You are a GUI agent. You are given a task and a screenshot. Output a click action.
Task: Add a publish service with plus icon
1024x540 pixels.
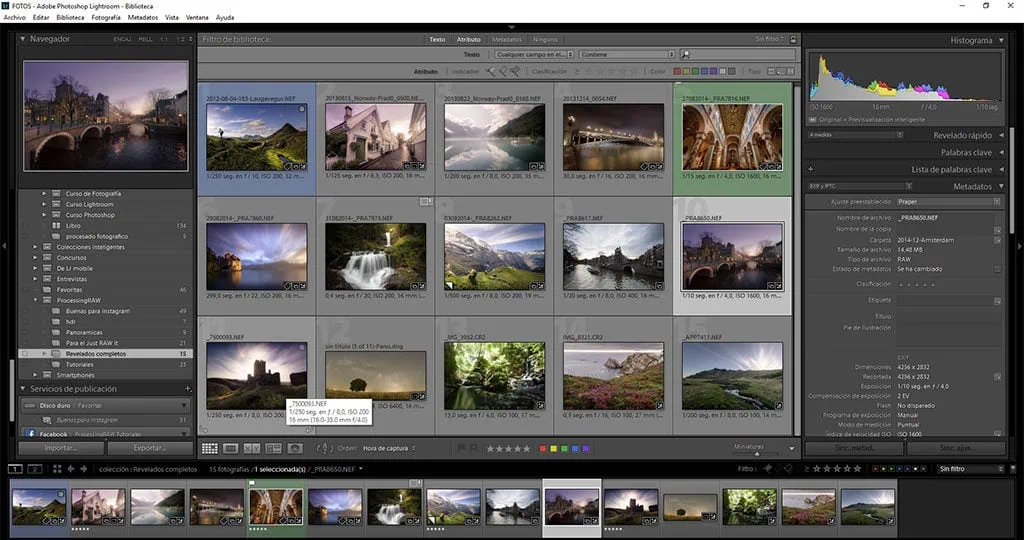click(188, 388)
